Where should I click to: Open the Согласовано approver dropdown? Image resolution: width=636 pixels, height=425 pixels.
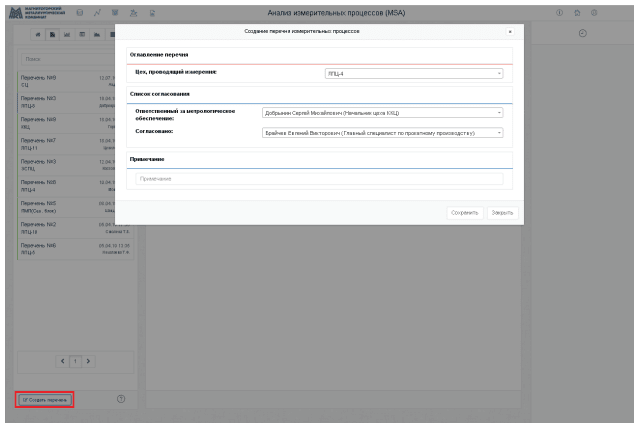pyautogui.click(x=381, y=132)
